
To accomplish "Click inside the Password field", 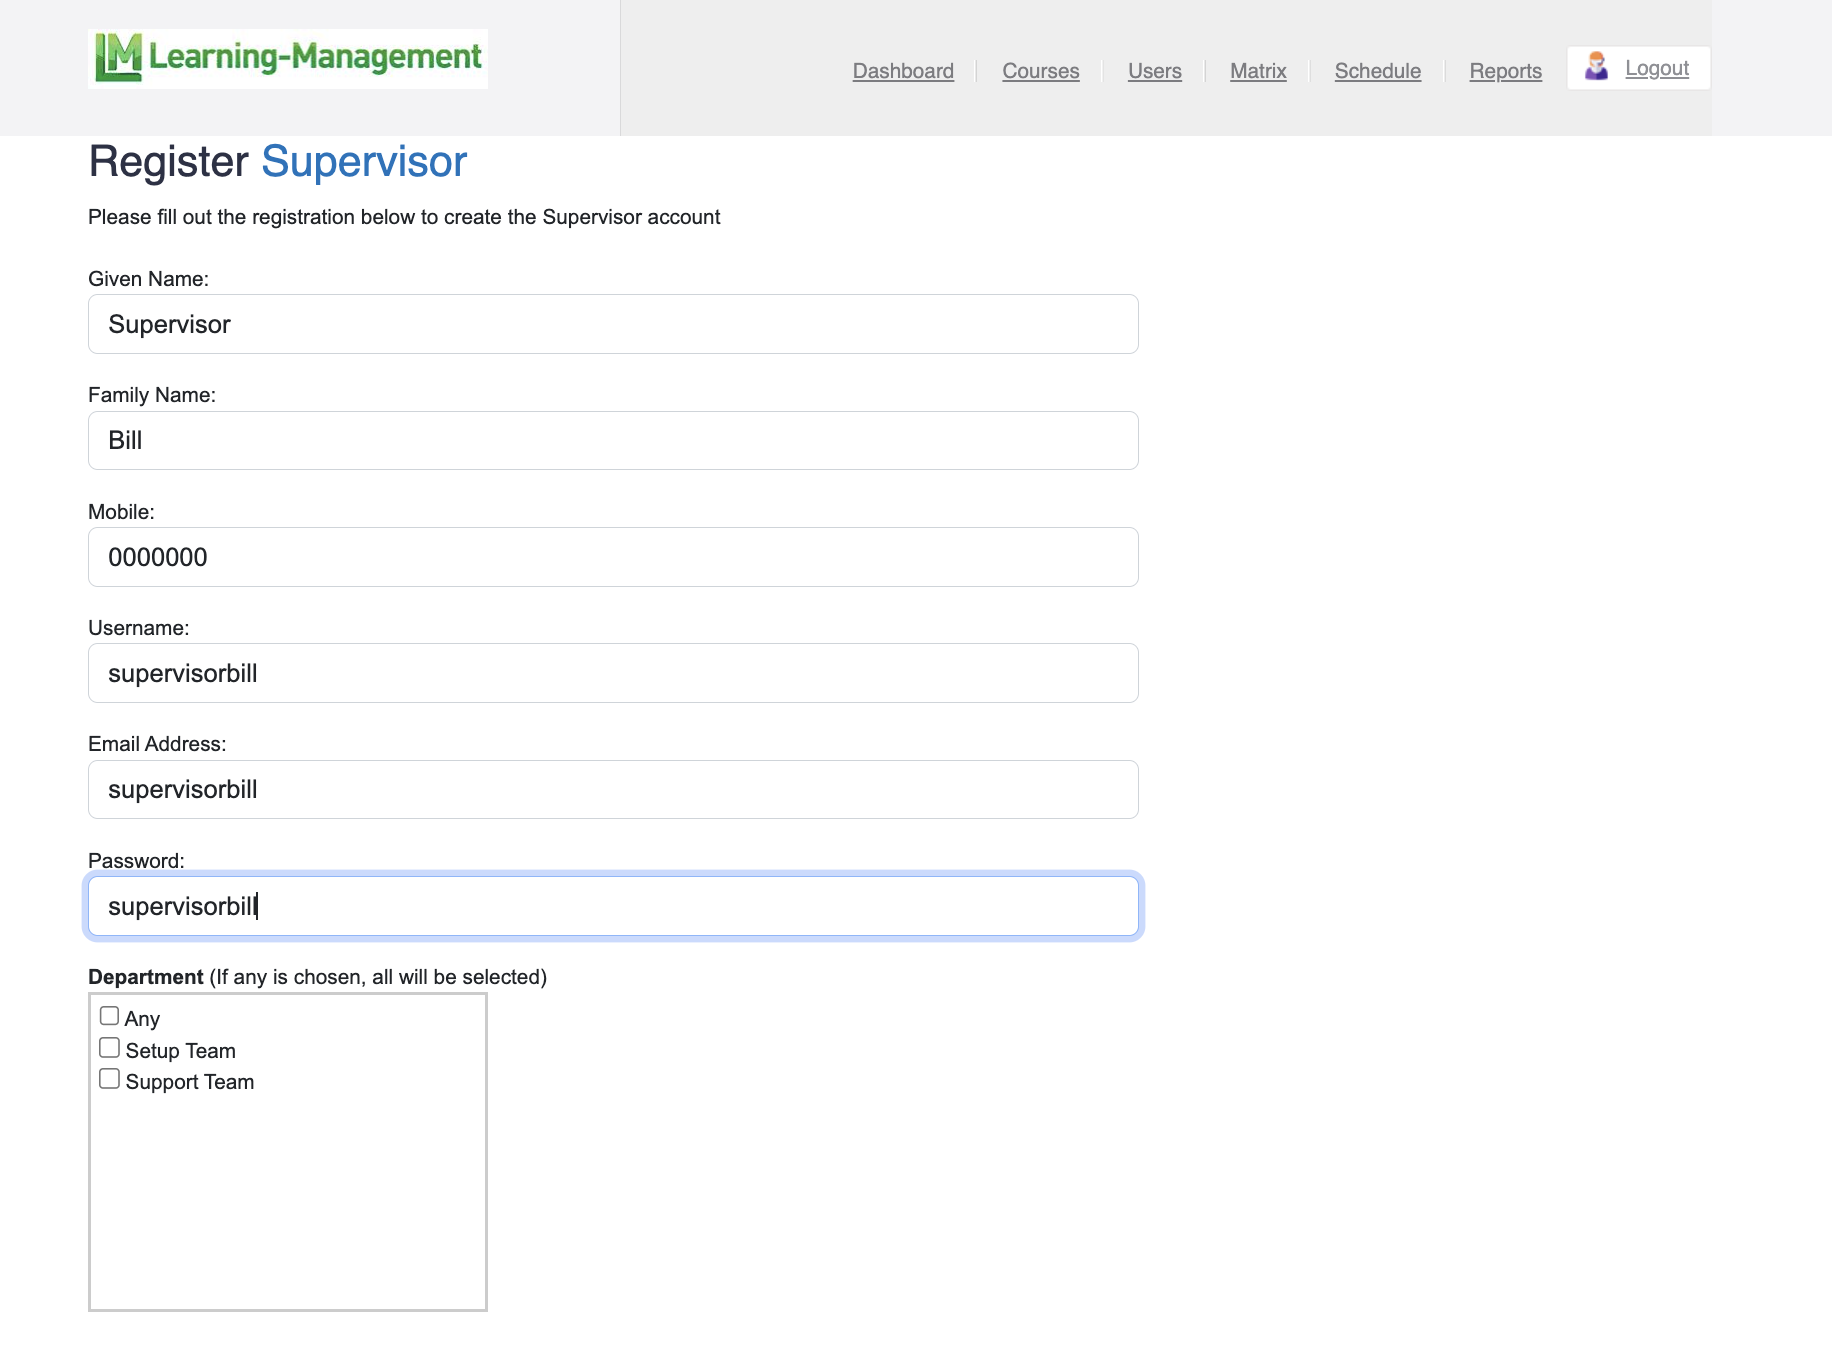I will point(612,906).
